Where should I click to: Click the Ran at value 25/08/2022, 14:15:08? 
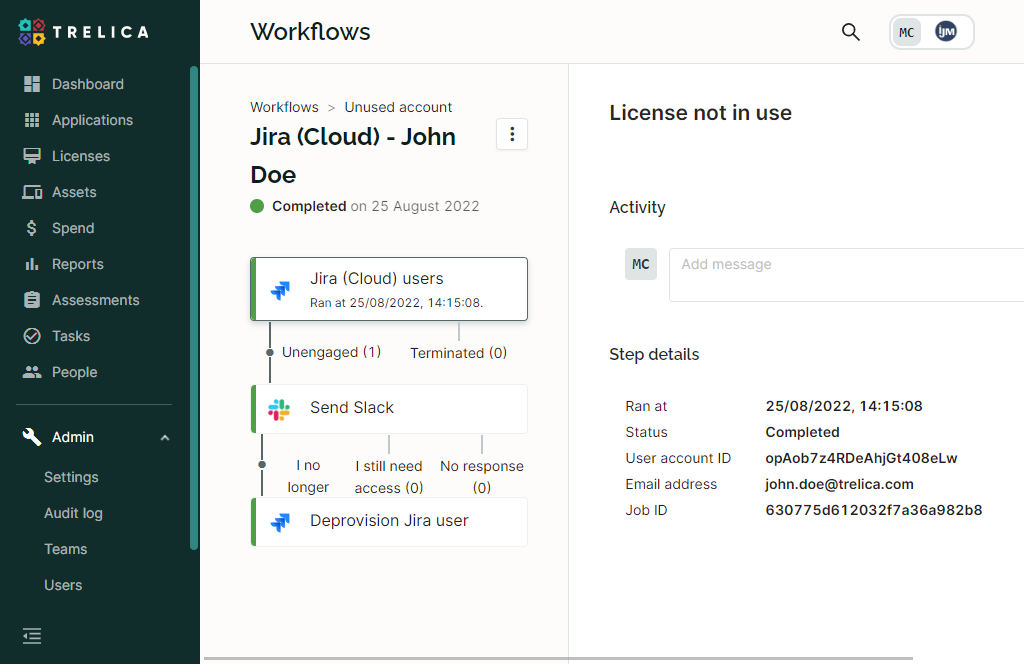coord(844,406)
